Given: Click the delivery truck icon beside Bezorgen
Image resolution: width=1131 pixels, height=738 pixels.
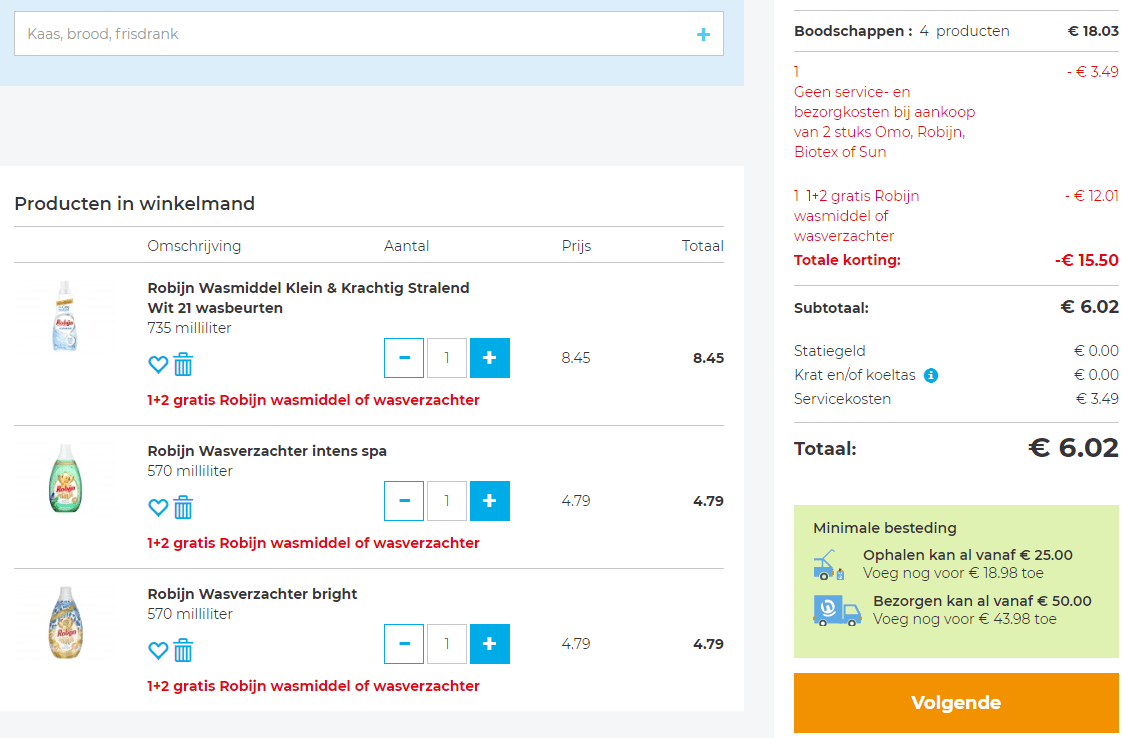Looking at the screenshot, I should coord(837,610).
